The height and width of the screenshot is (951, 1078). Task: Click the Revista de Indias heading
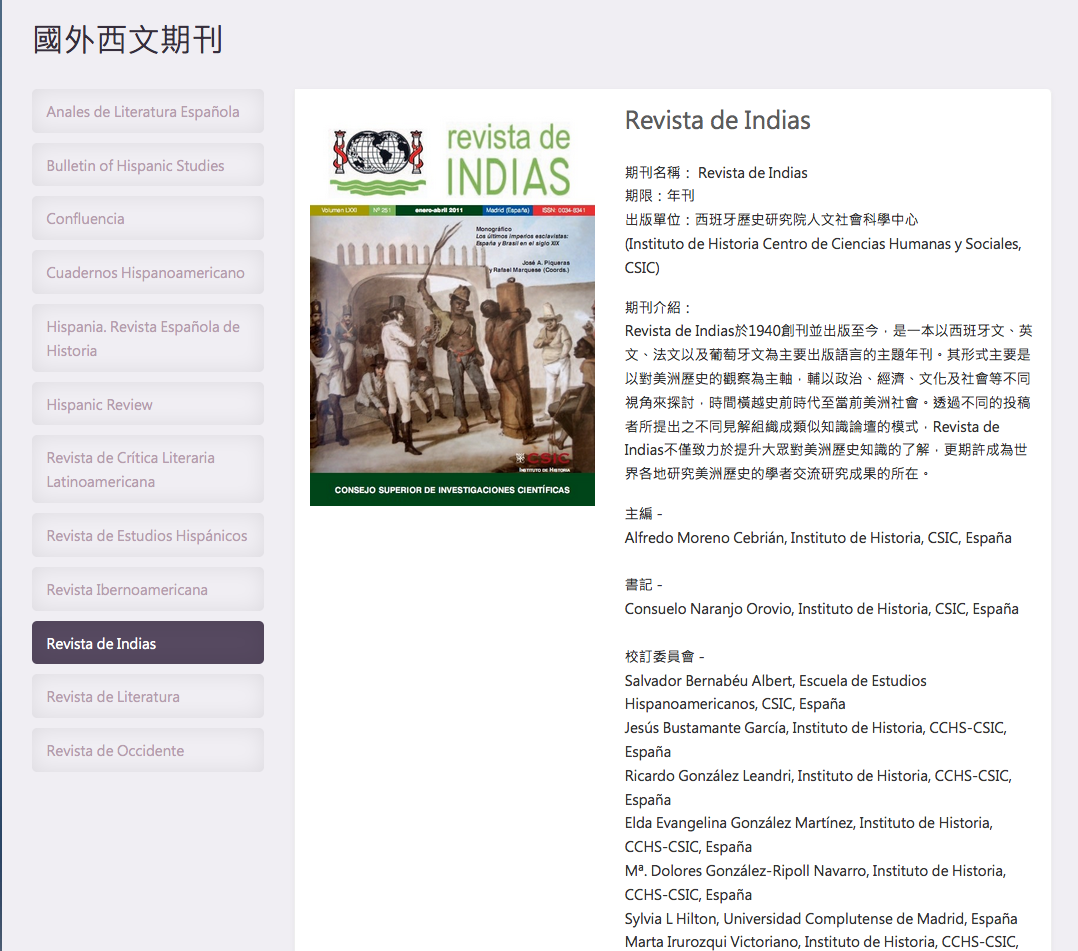pos(717,120)
